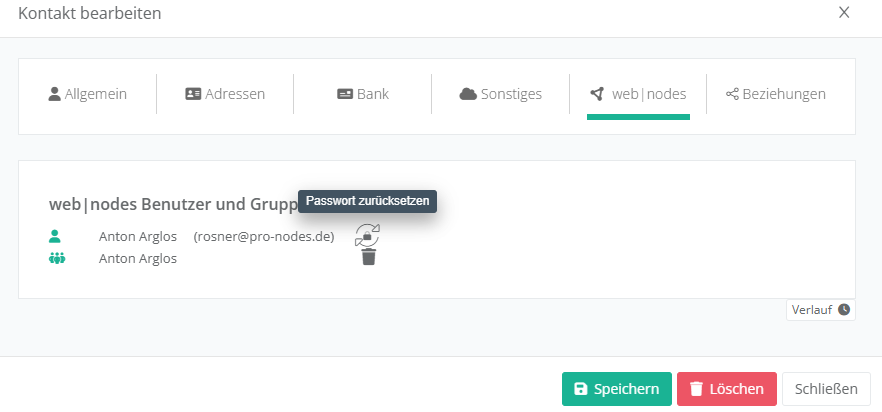The width and height of the screenshot is (882, 412).
Task: Open the Verlauf history
Action: pos(820,310)
